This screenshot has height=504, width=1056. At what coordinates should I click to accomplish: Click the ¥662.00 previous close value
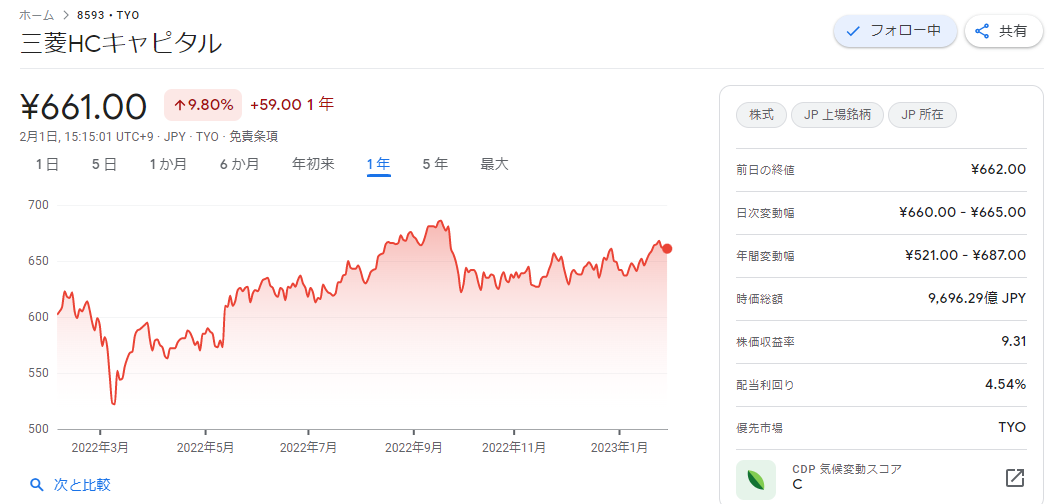tap(999, 169)
